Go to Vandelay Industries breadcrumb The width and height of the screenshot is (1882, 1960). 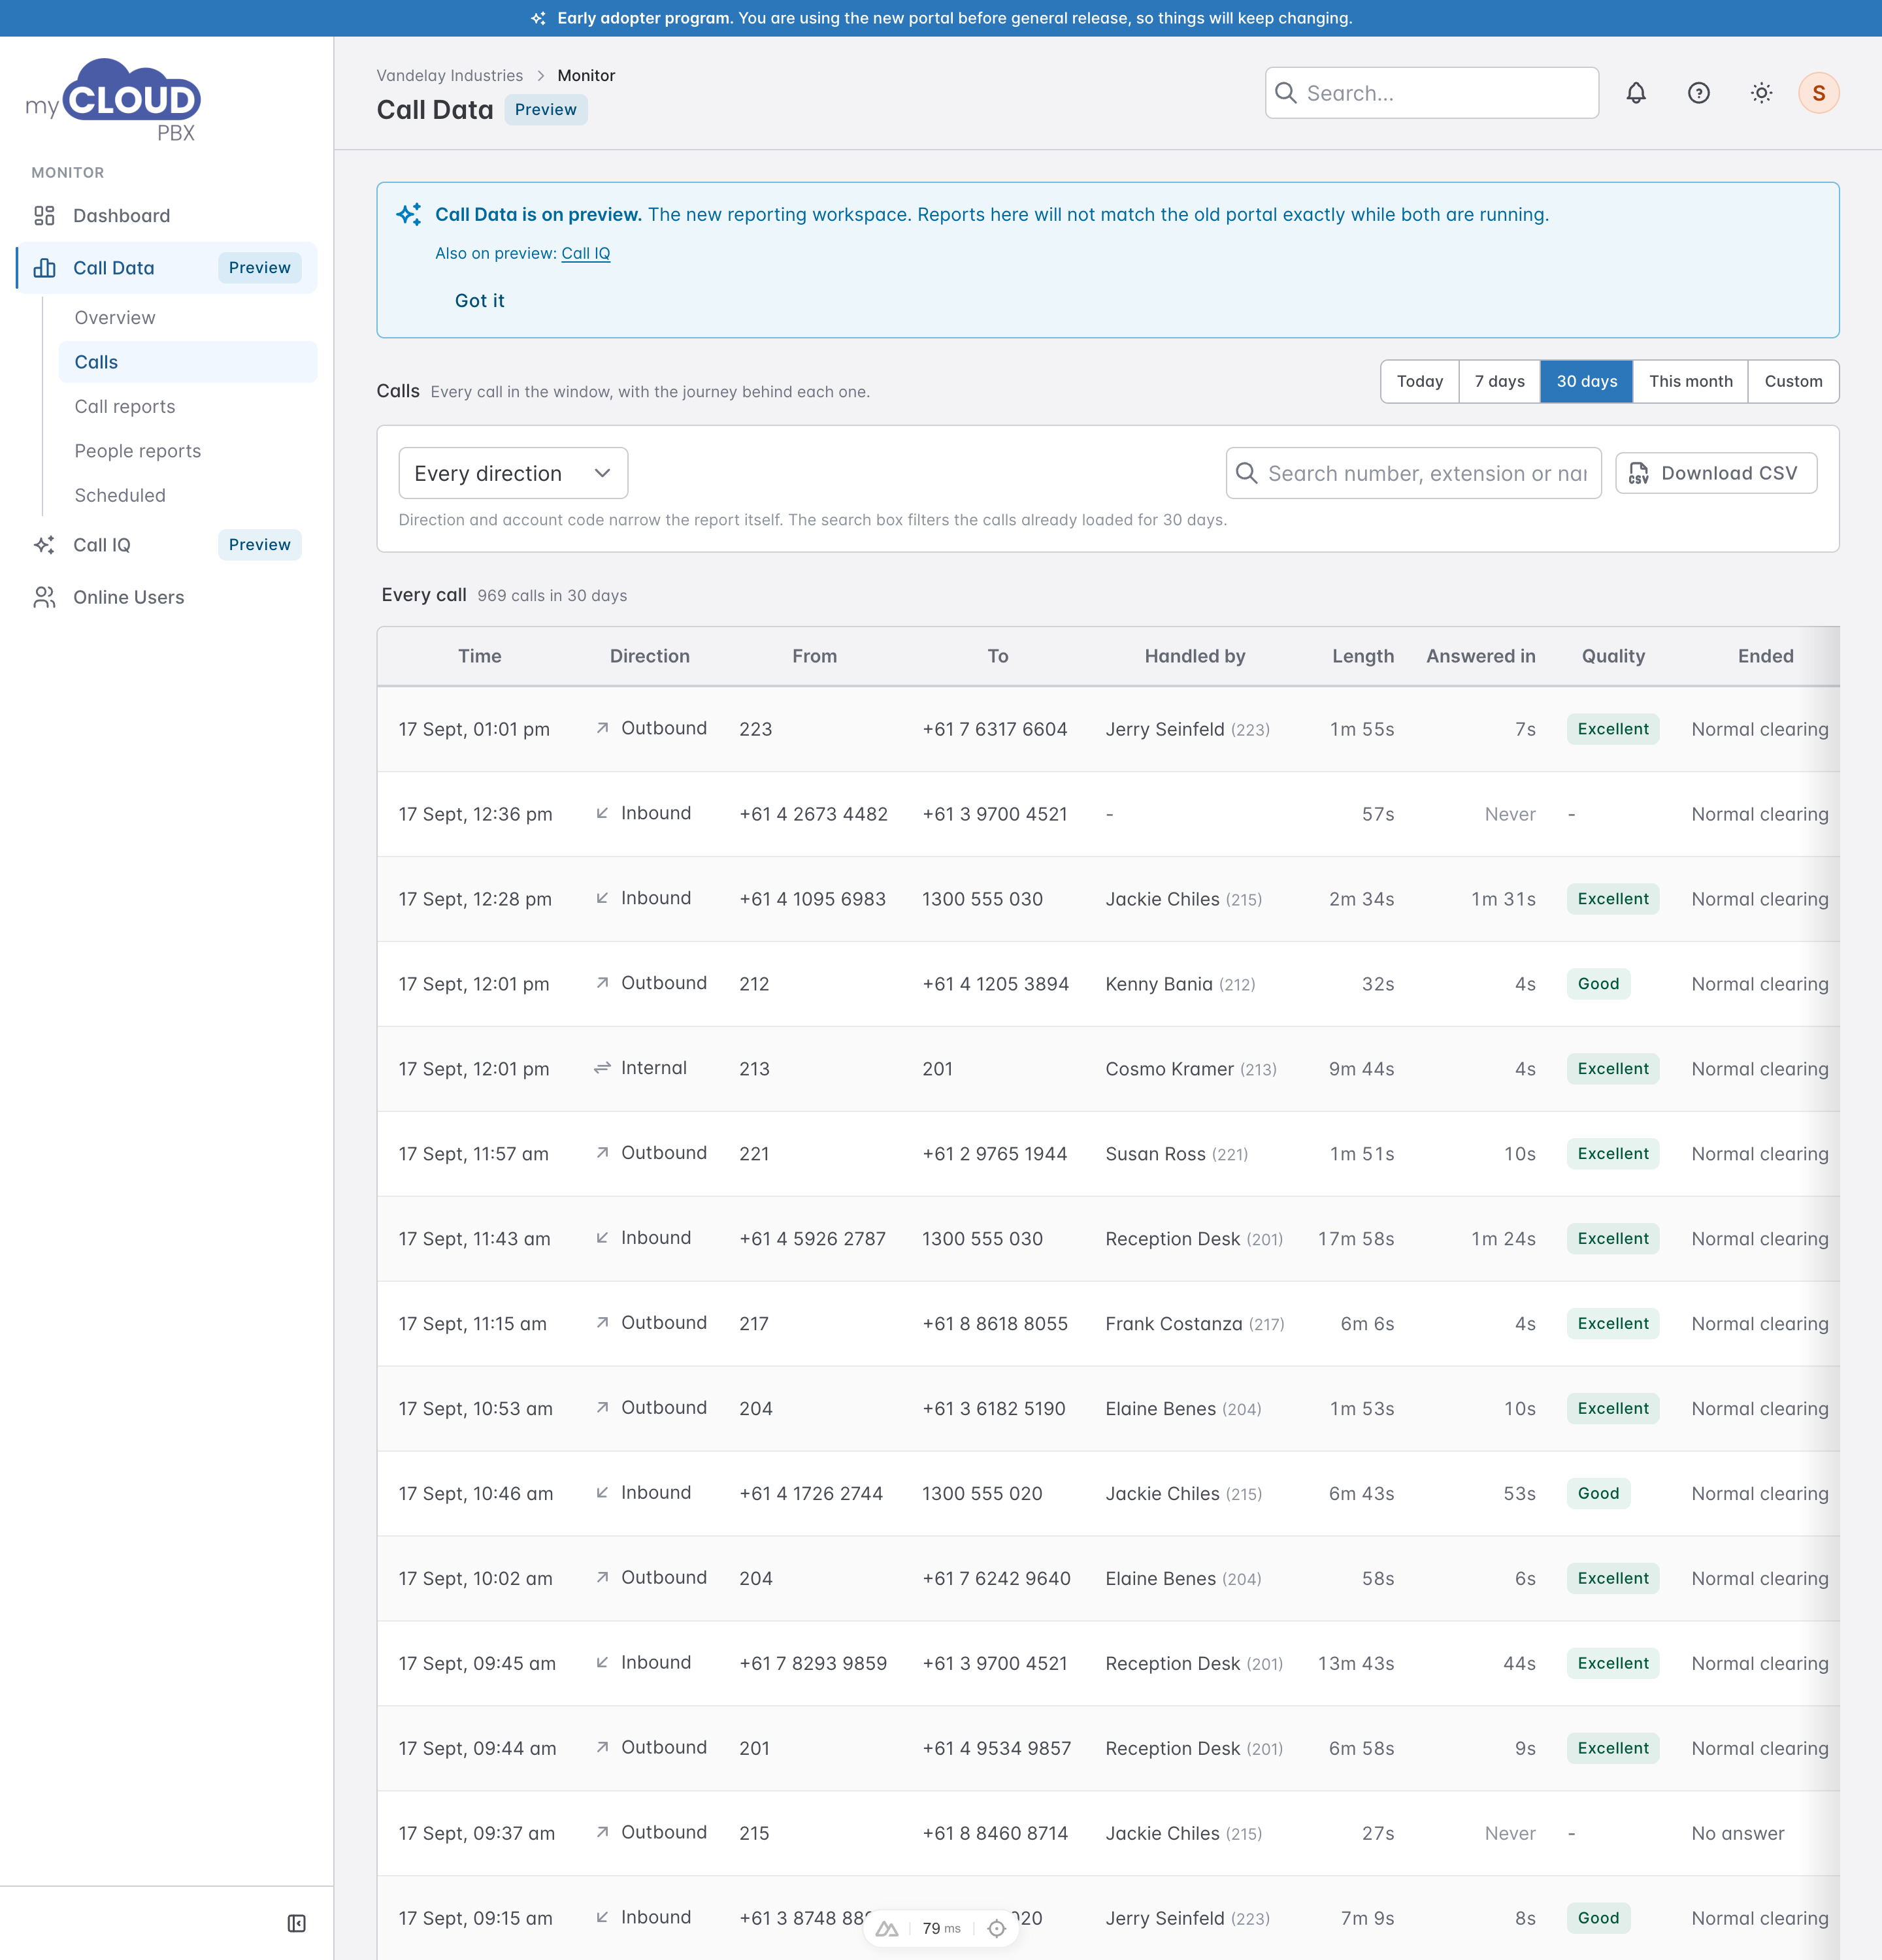[x=450, y=75]
